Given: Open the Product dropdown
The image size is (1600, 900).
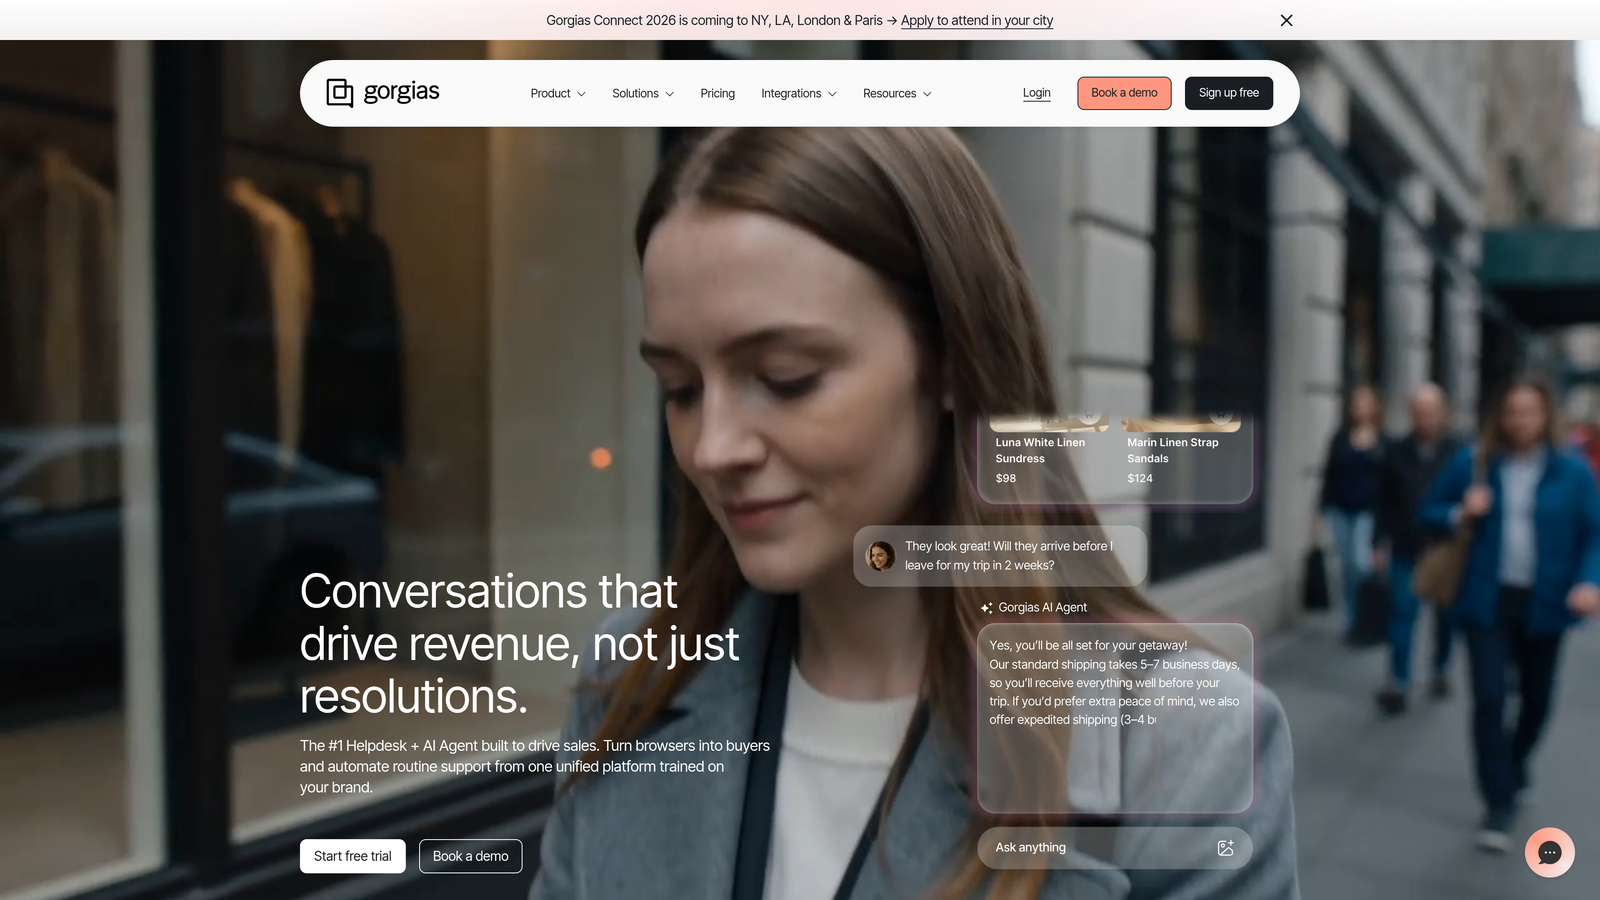Looking at the screenshot, I should pos(557,93).
